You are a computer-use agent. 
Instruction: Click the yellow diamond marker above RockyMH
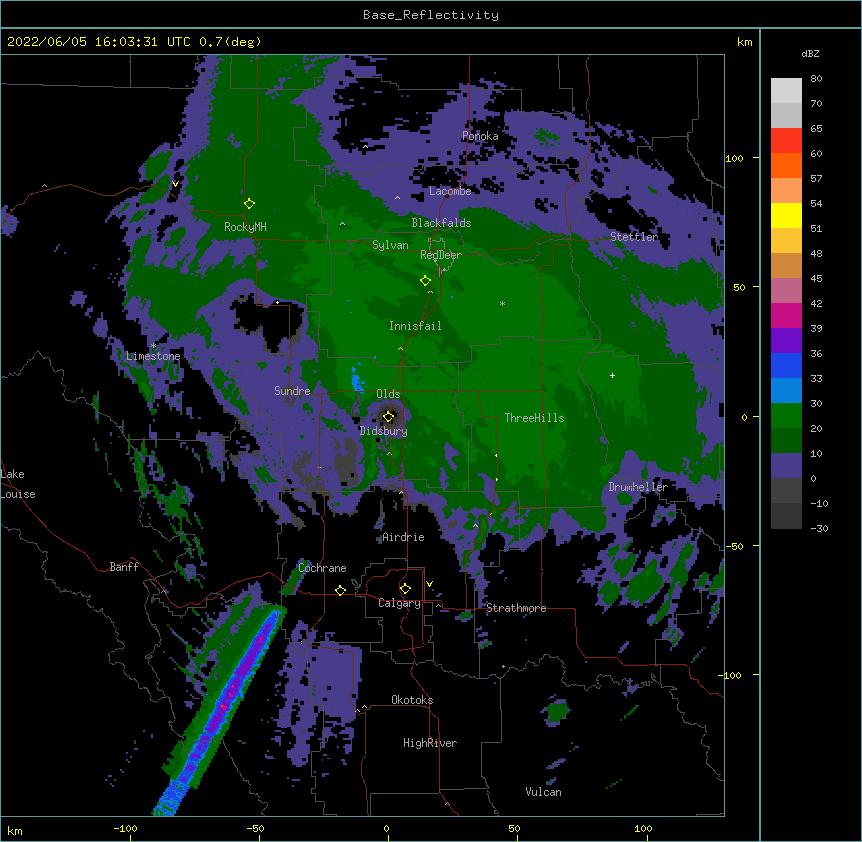(250, 204)
